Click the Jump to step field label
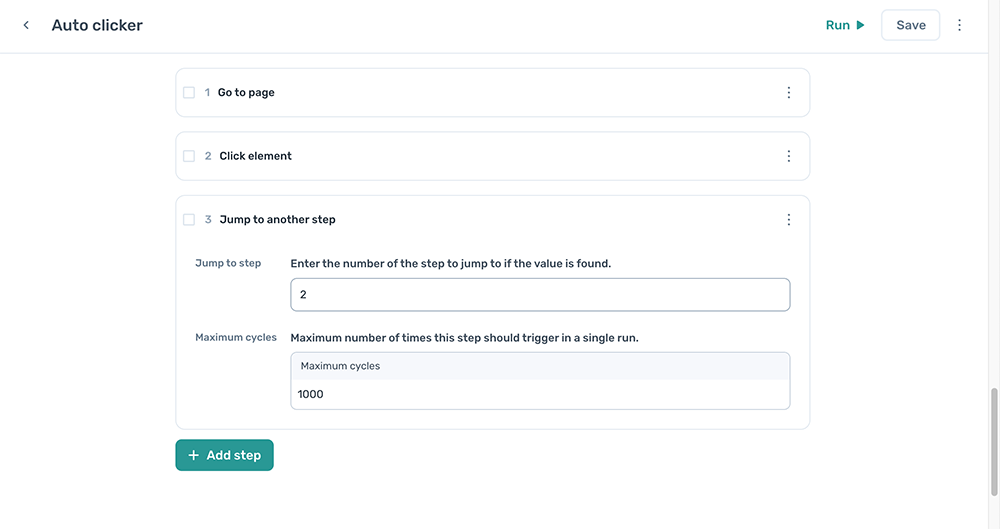Screen dimensions: 1000x529 [228, 263]
